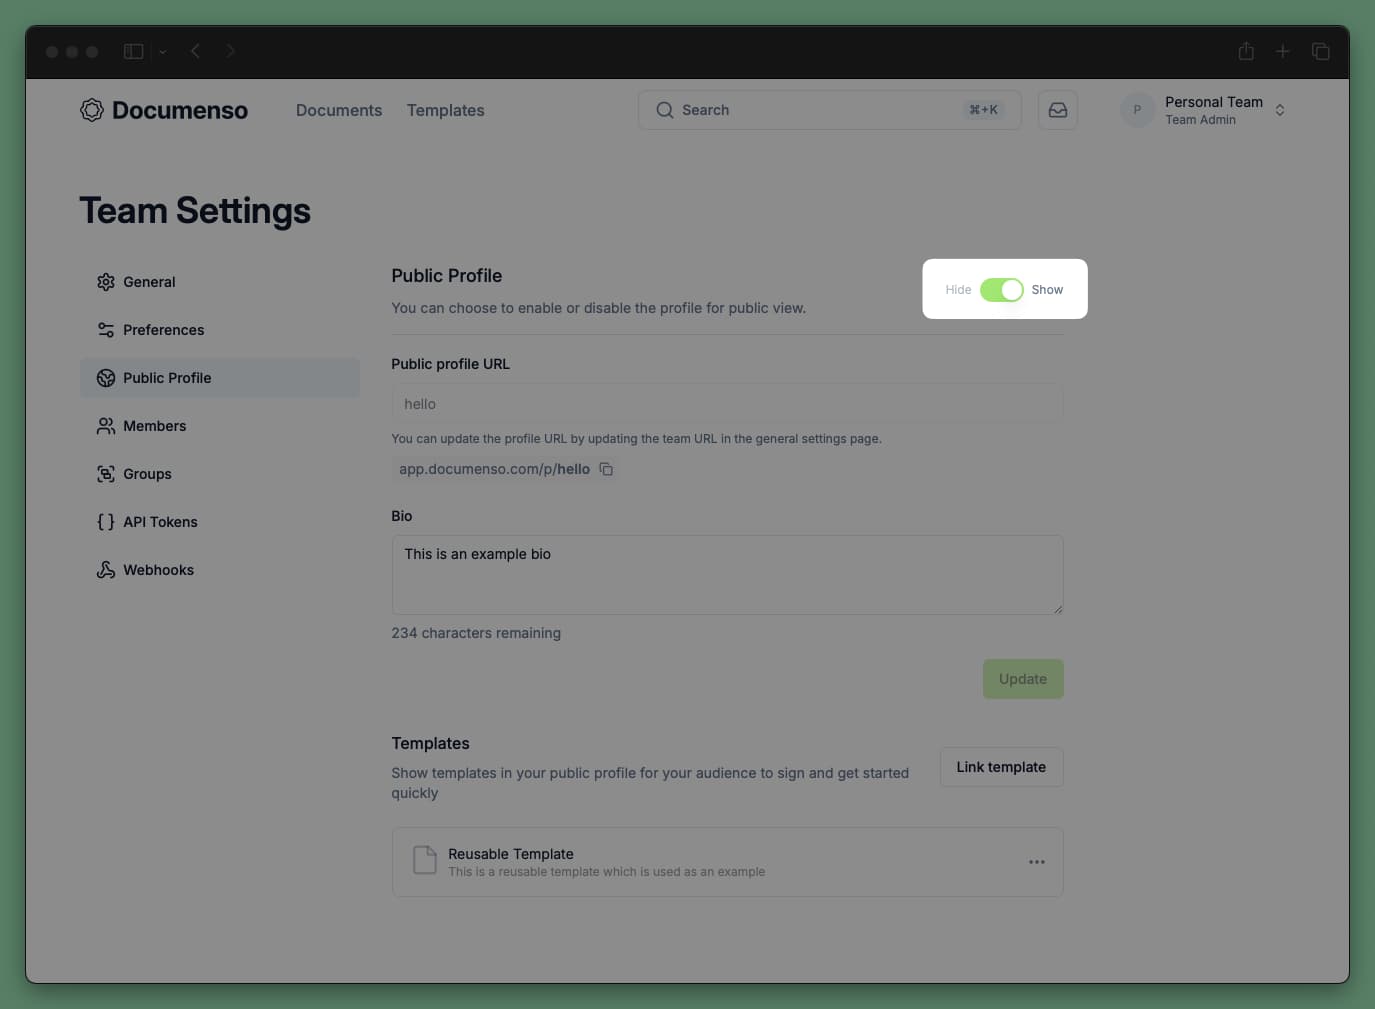Click the Link template button
The image size is (1375, 1009).
pos(1000,767)
